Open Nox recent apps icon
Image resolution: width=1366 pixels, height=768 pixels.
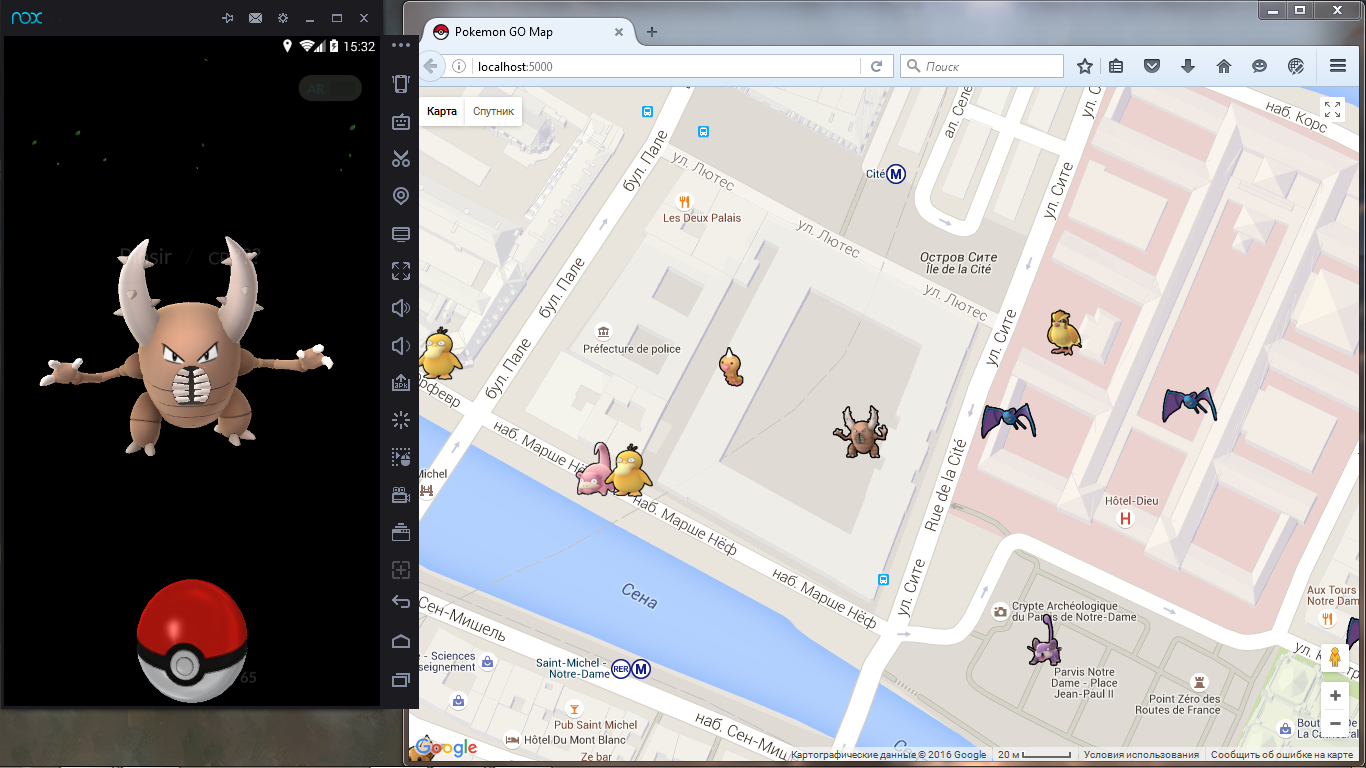coord(401,680)
